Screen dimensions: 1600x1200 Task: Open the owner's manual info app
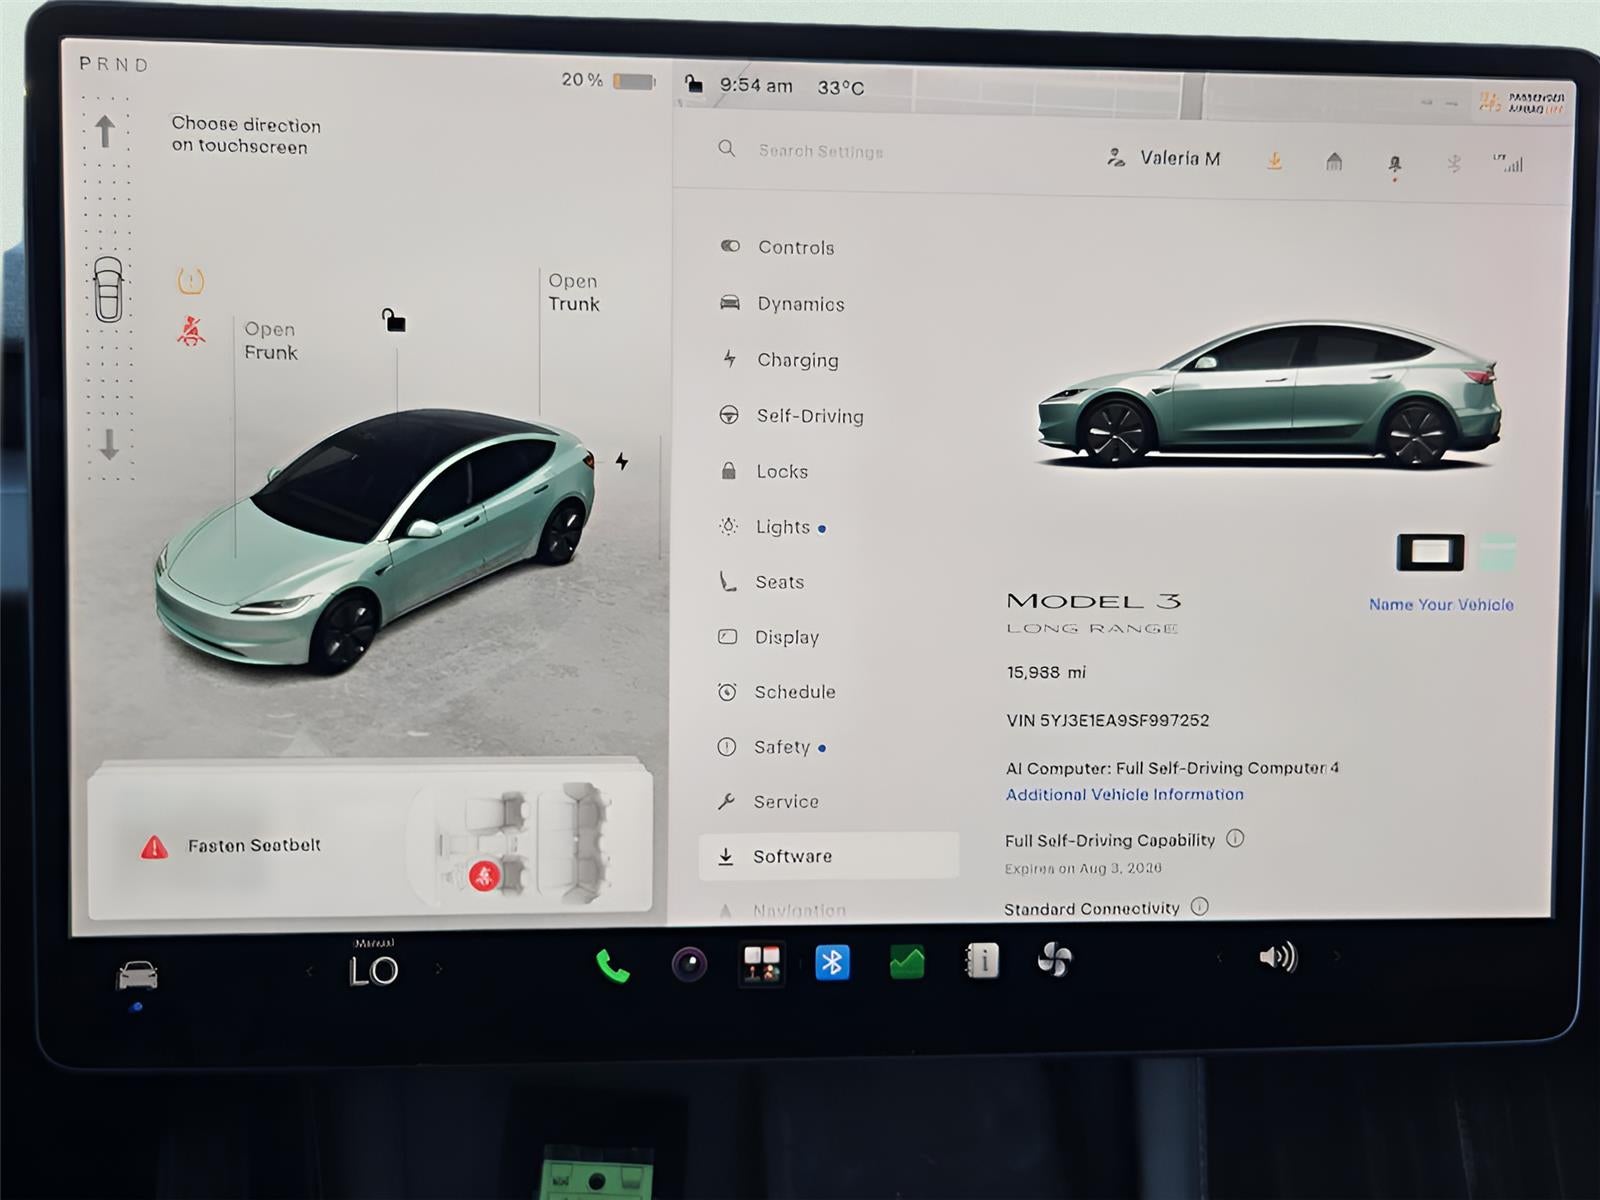pyautogui.click(x=982, y=961)
